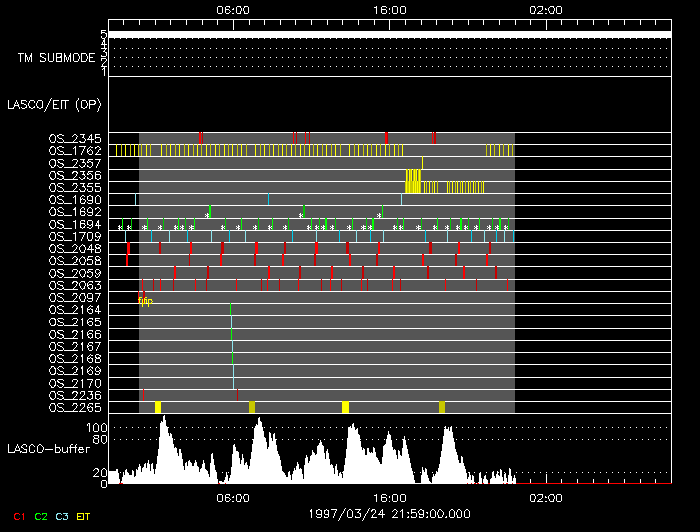Click the 02:00 tick label on bottom axis
Screen dimensions: 700x532
point(546,497)
